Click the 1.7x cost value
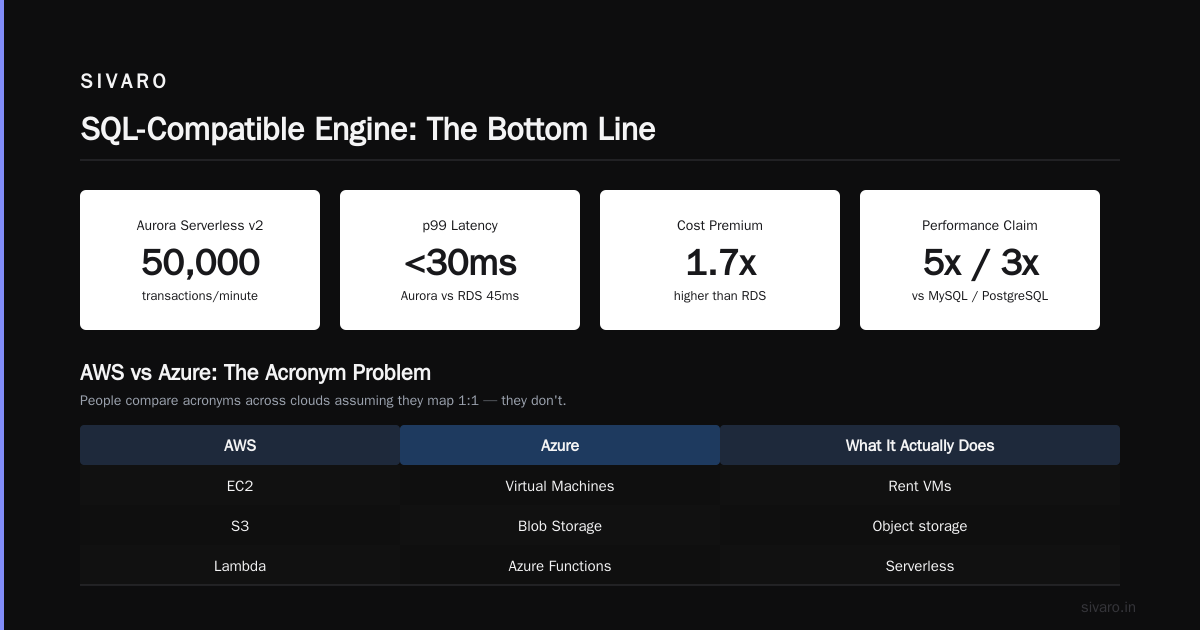Image resolution: width=1200 pixels, height=630 pixels. click(x=720, y=262)
